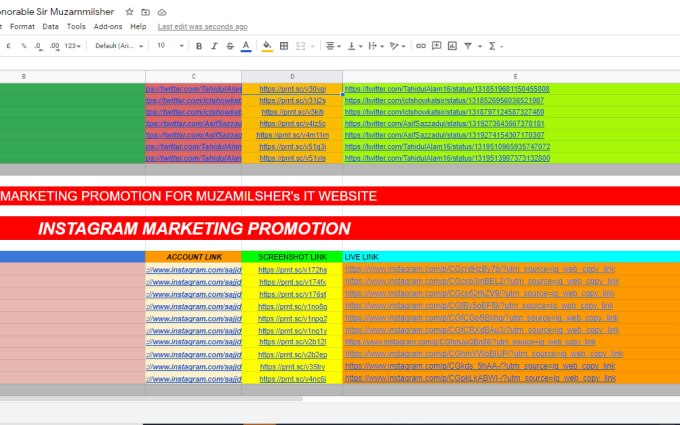Select column B header

(x=72, y=76)
